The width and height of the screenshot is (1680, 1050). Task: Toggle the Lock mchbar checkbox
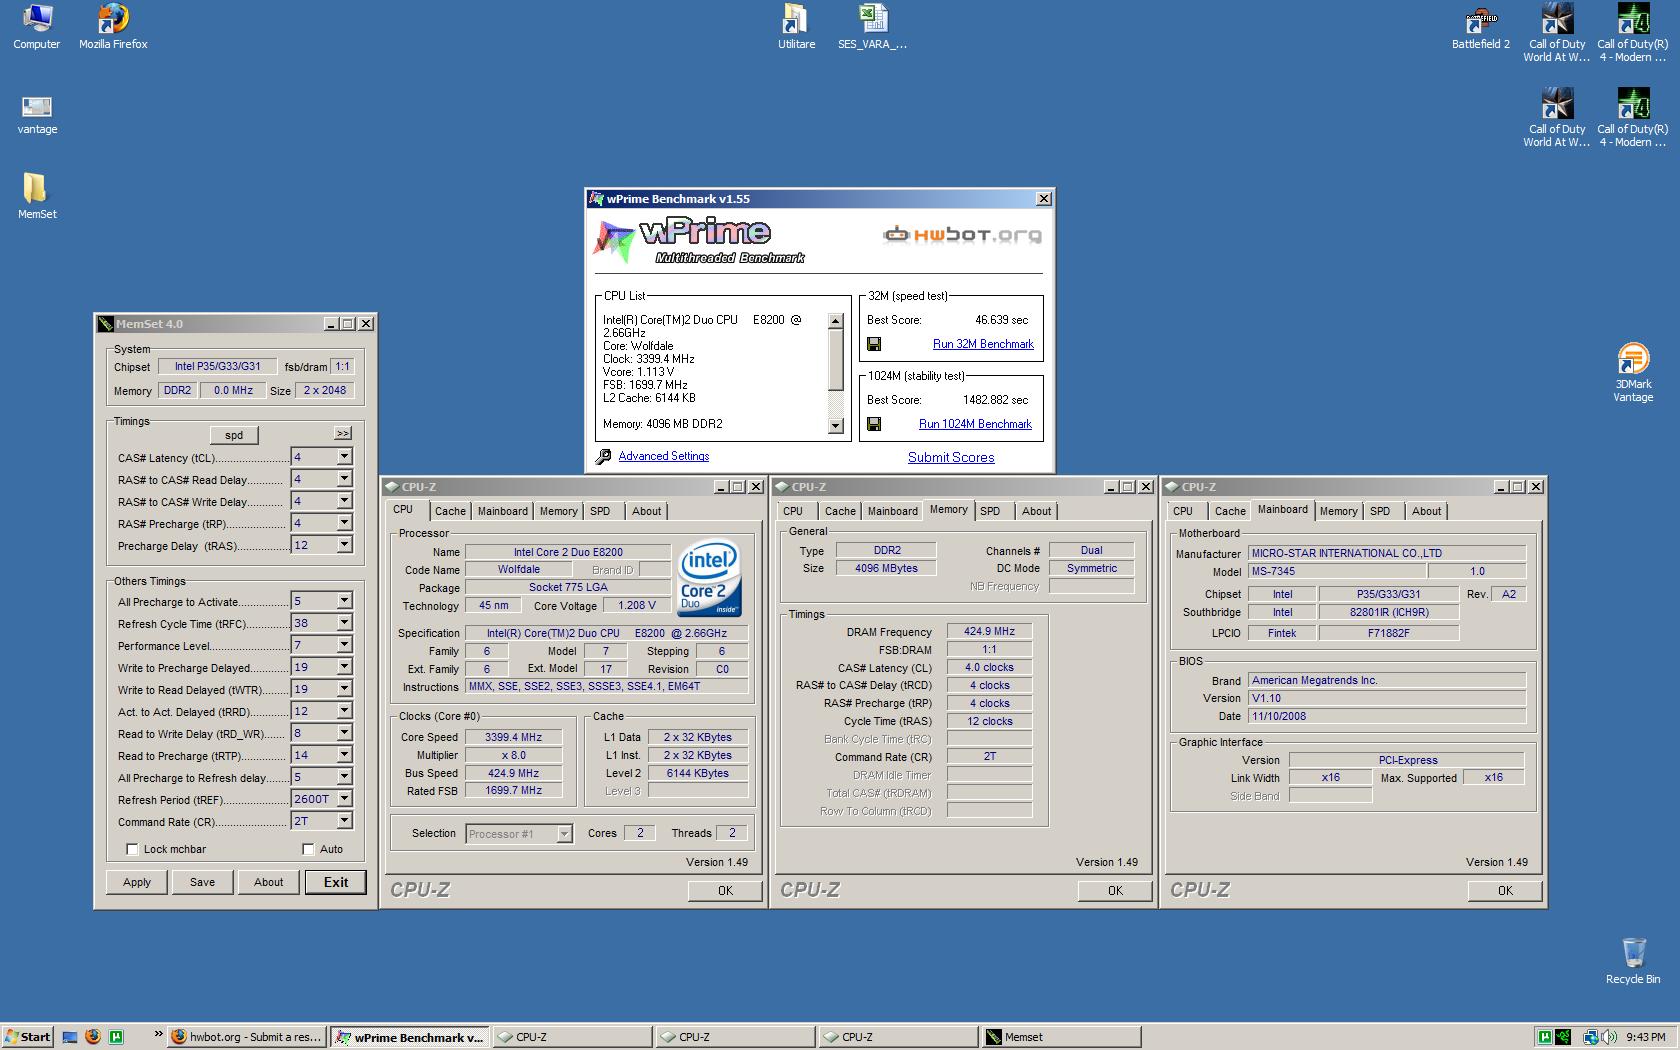pos(132,849)
